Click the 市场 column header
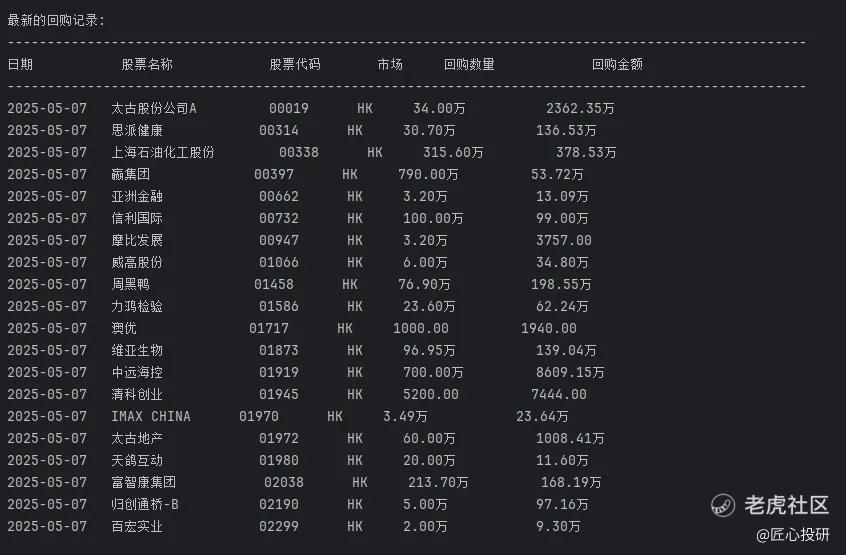 pyautogui.click(x=390, y=64)
